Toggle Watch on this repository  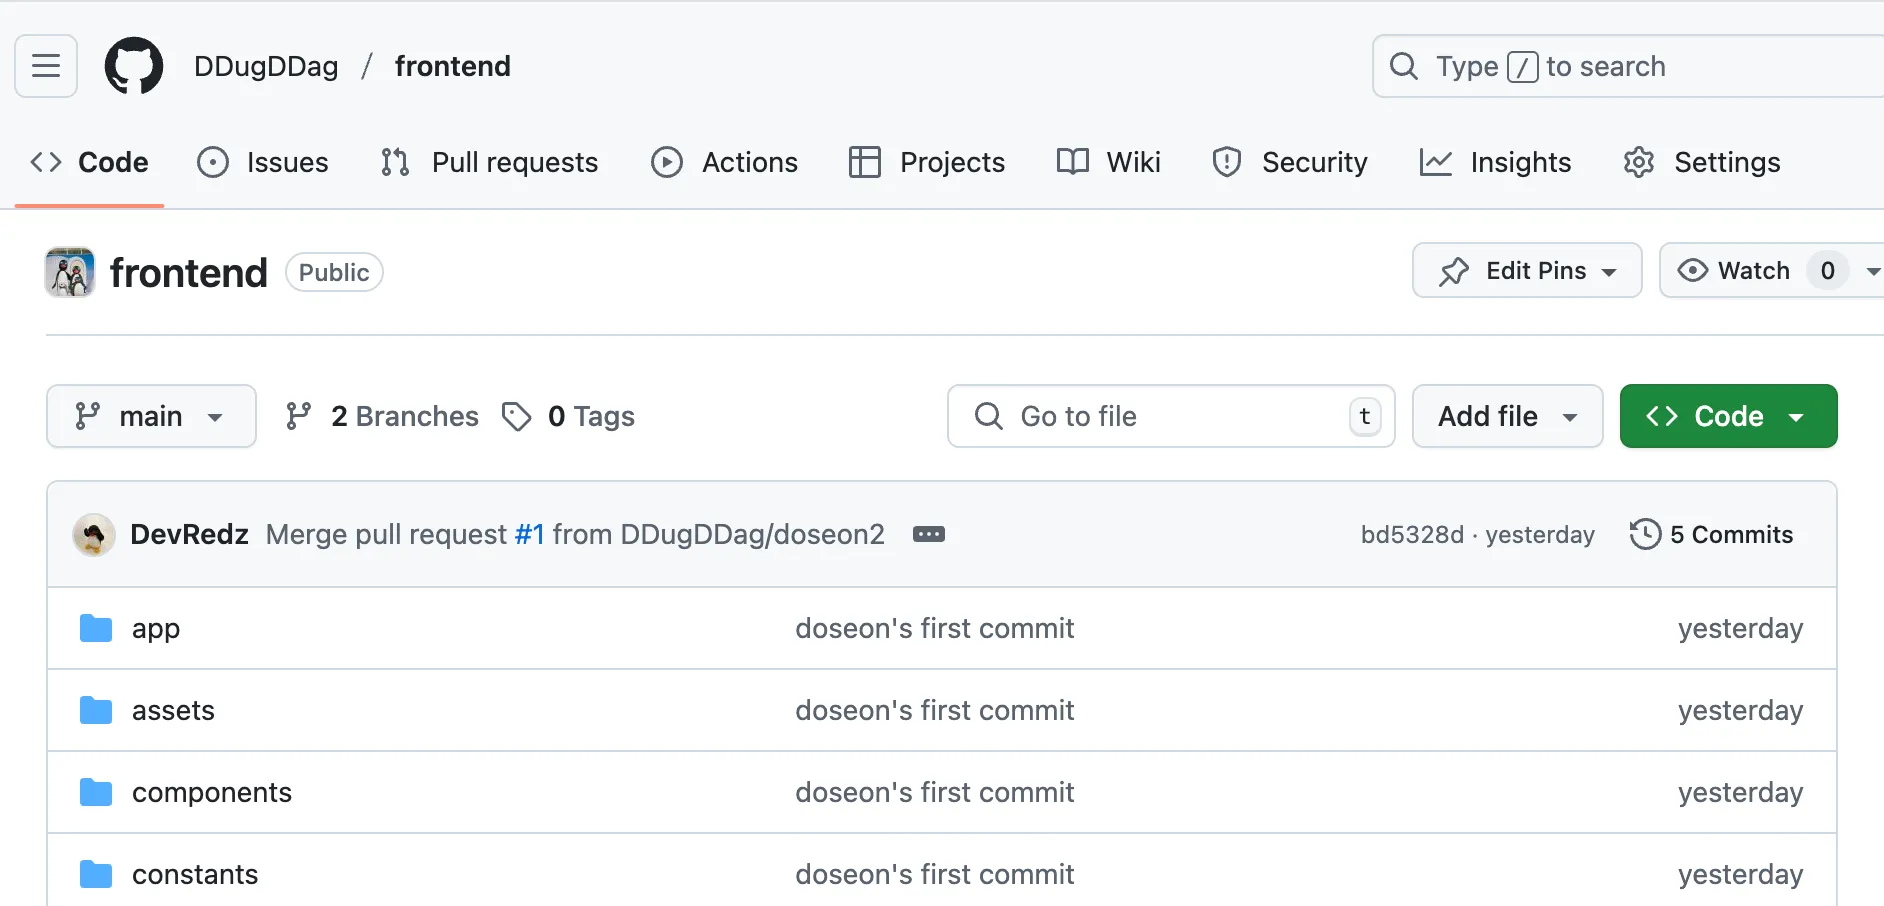1736,271
